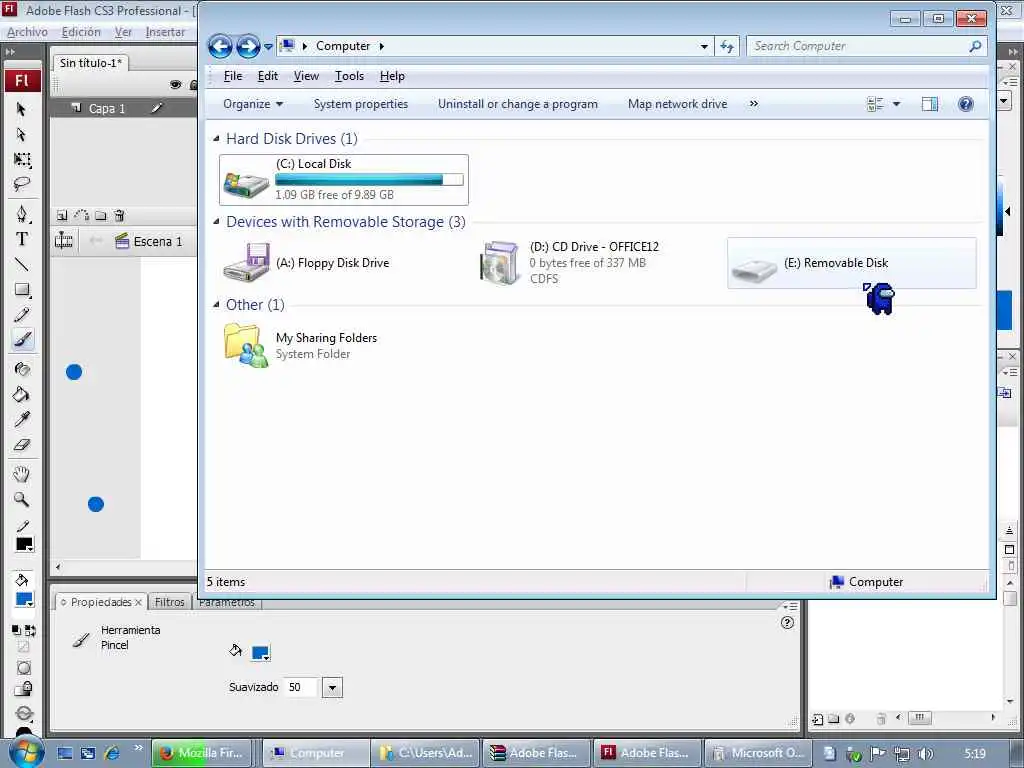Open the blue fill color swatch in toolbox
Screen dimensions: 1024x768
24,600
